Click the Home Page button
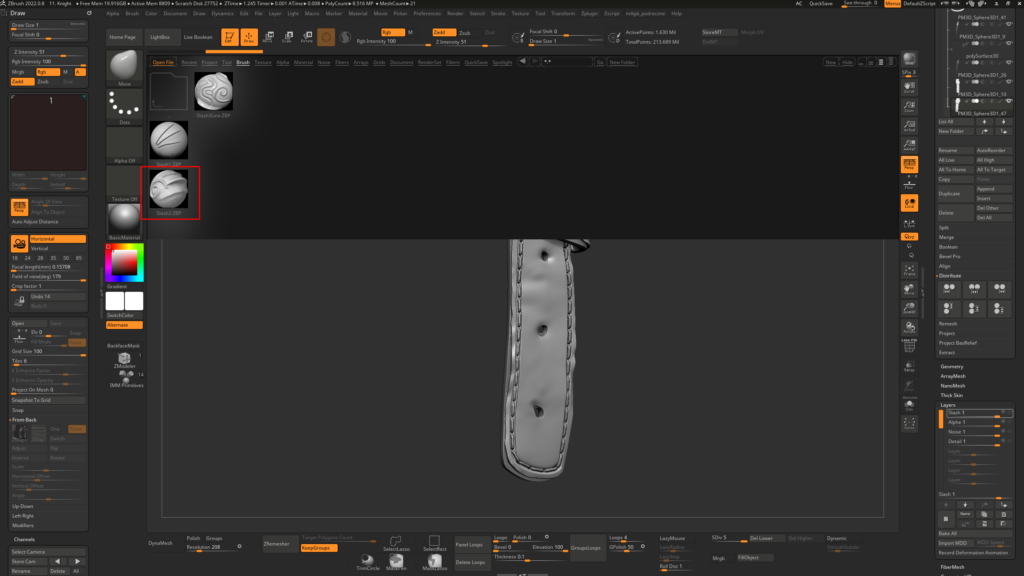Image resolution: width=1024 pixels, height=576 pixels. pyautogui.click(x=123, y=37)
